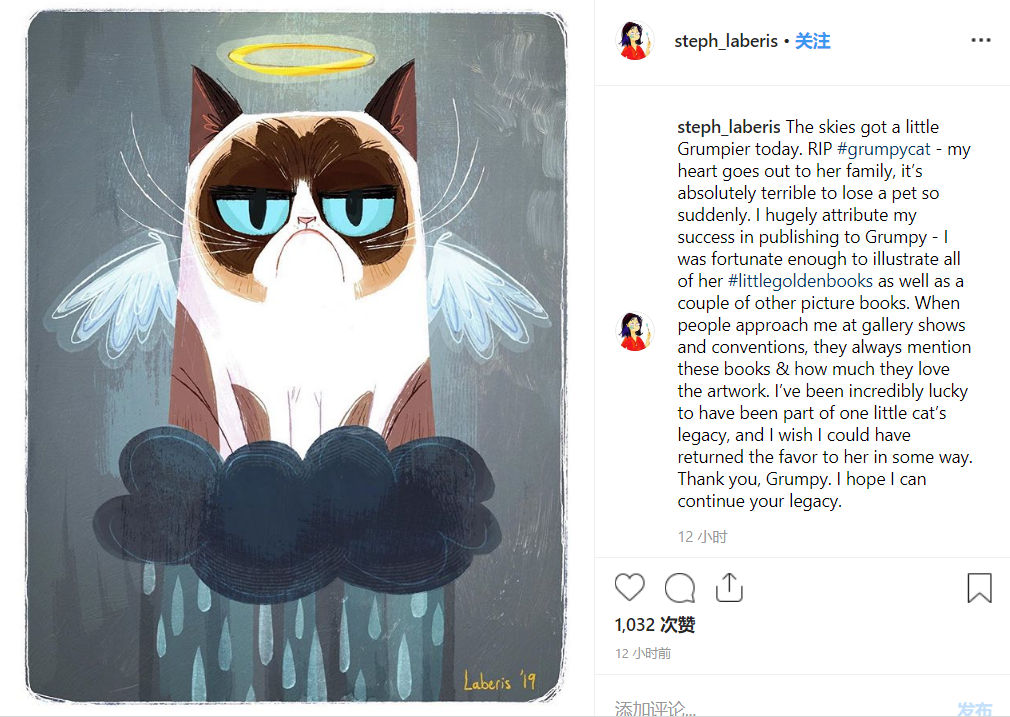
Task: Click the Laberis '19 signature on artwork
Action: pos(500,680)
